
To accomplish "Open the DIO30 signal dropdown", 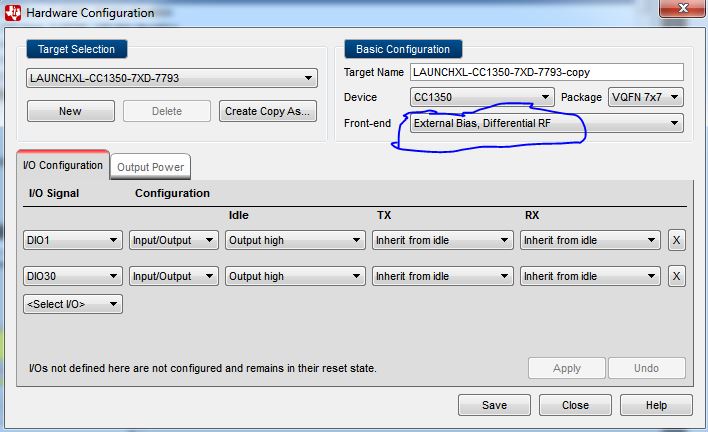I will point(73,276).
